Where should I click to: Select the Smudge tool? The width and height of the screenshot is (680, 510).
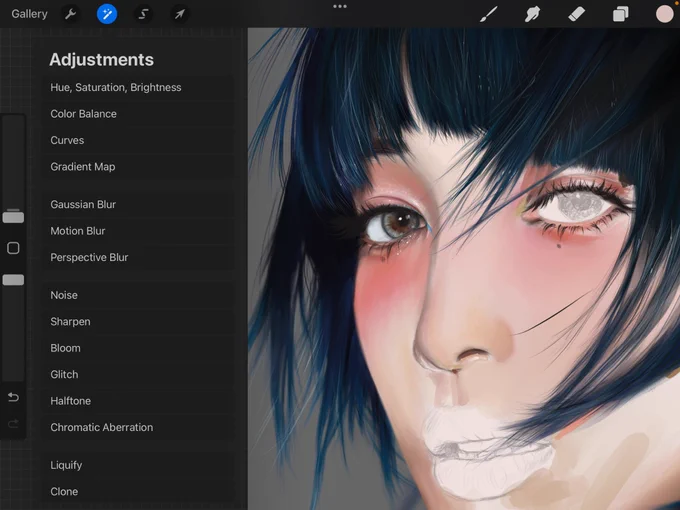pyautogui.click(x=532, y=14)
